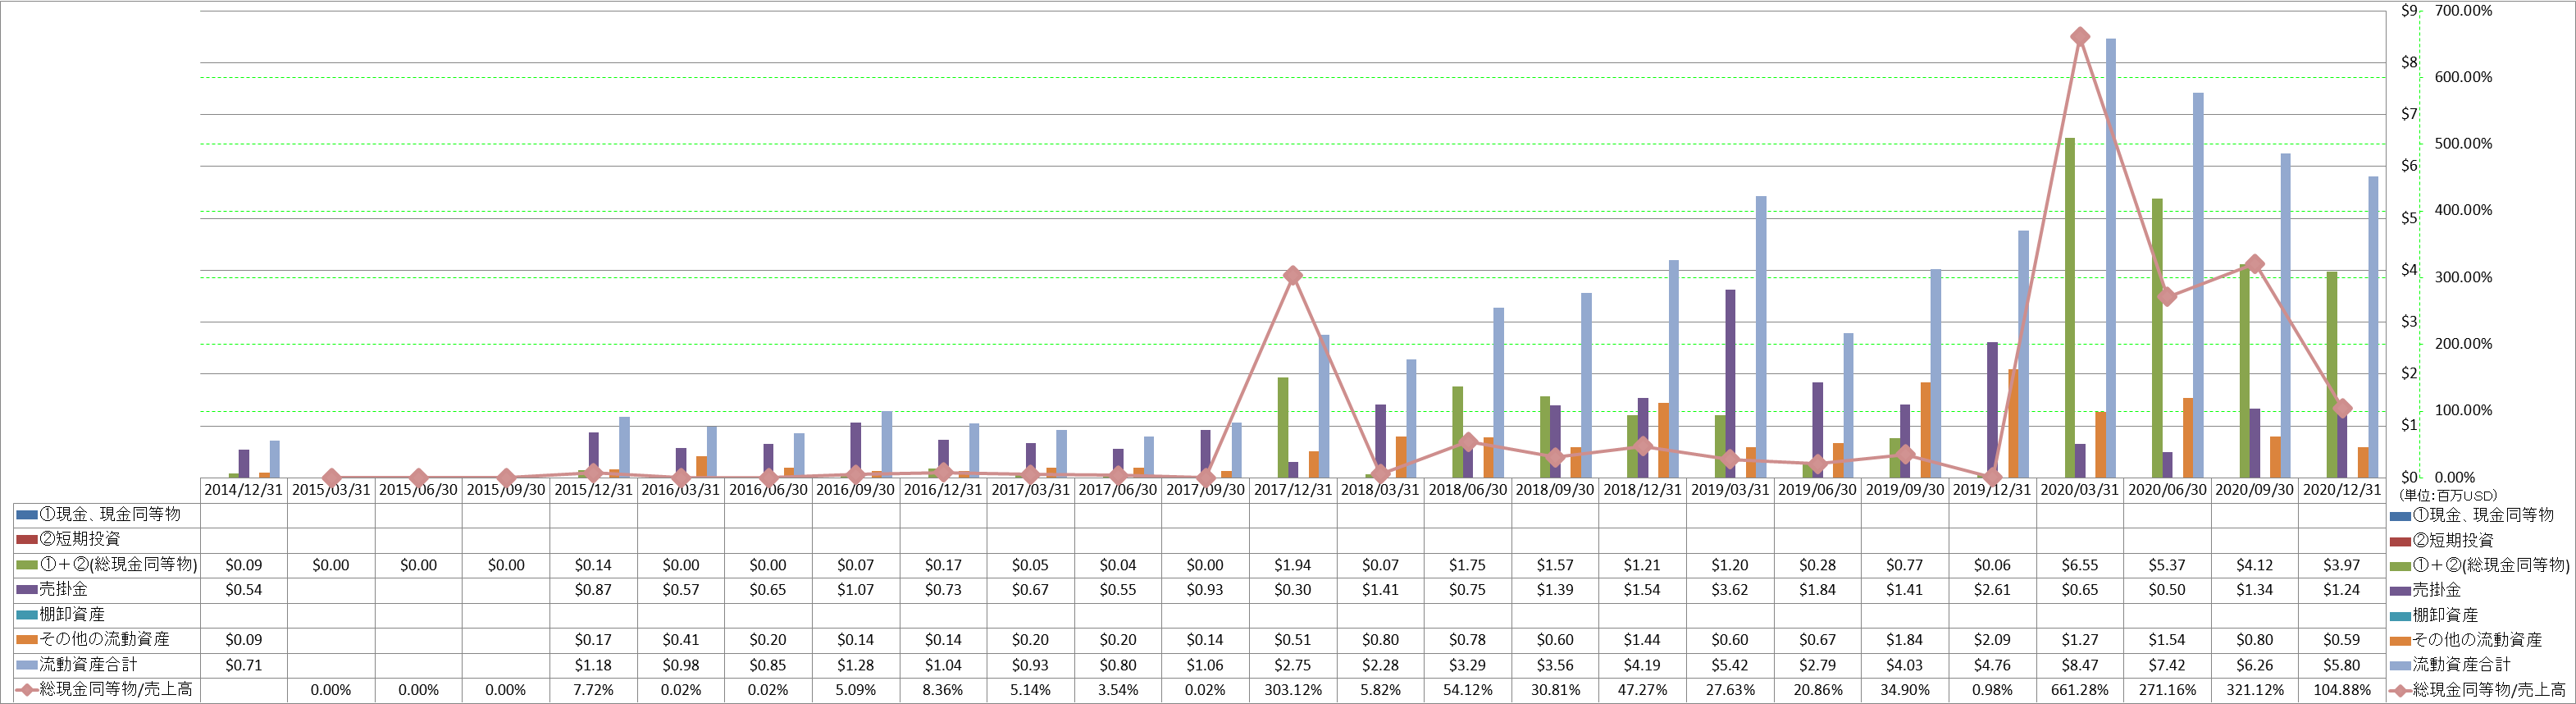Click the $5.42 流動資産合計 cell
This screenshot has height=704, width=2576.
[x=1730, y=665]
